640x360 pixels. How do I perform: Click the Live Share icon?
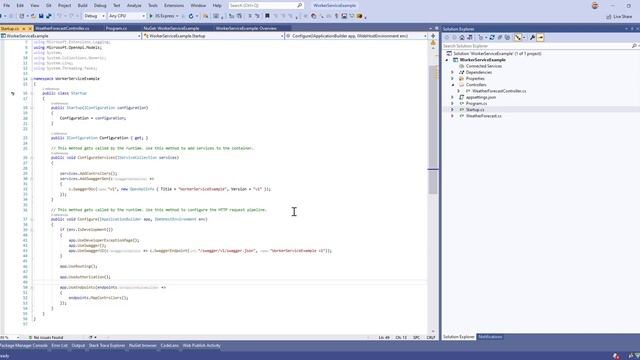(609, 16)
